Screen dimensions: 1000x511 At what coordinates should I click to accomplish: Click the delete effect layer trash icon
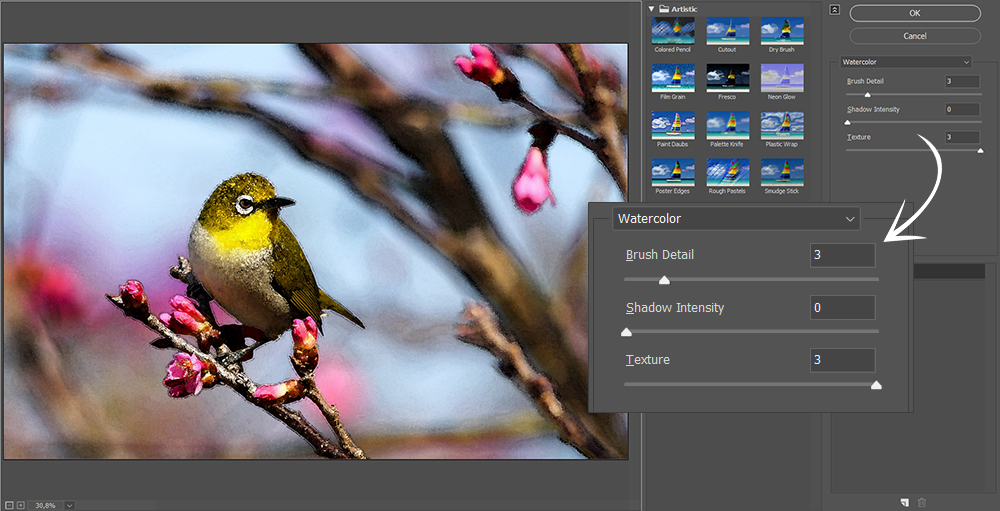(x=922, y=502)
